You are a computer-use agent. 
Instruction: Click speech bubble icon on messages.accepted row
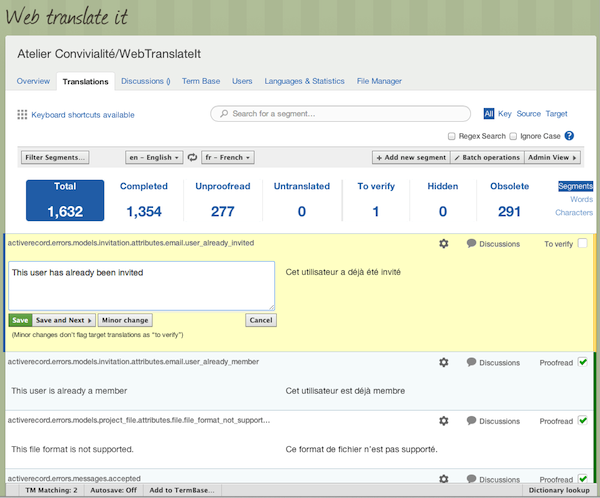point(471,479)
